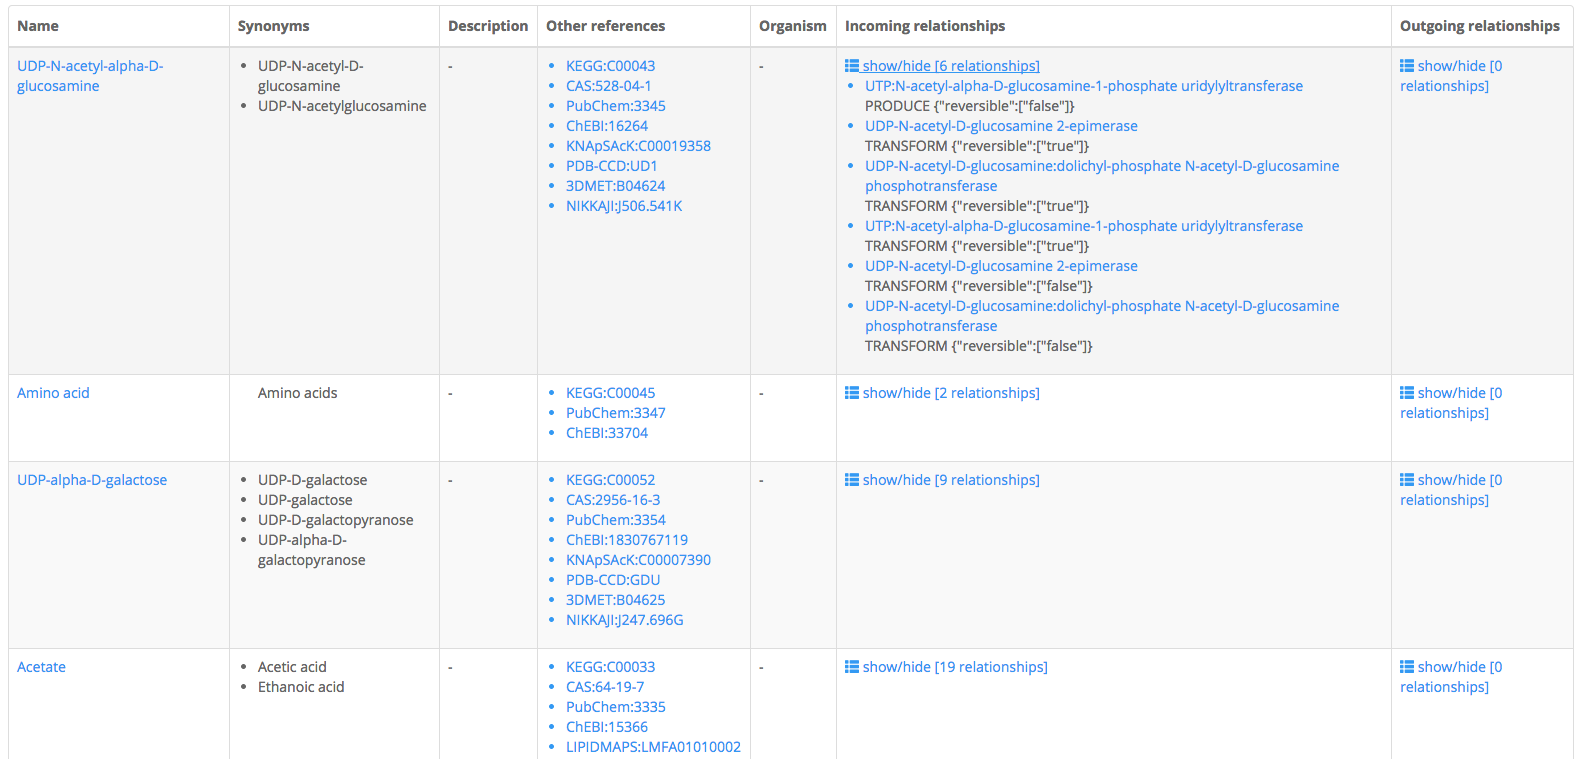Open PDB-CCD:GDU reference link
Viewport: 1582px width, 759px height.
pos(612,580)
